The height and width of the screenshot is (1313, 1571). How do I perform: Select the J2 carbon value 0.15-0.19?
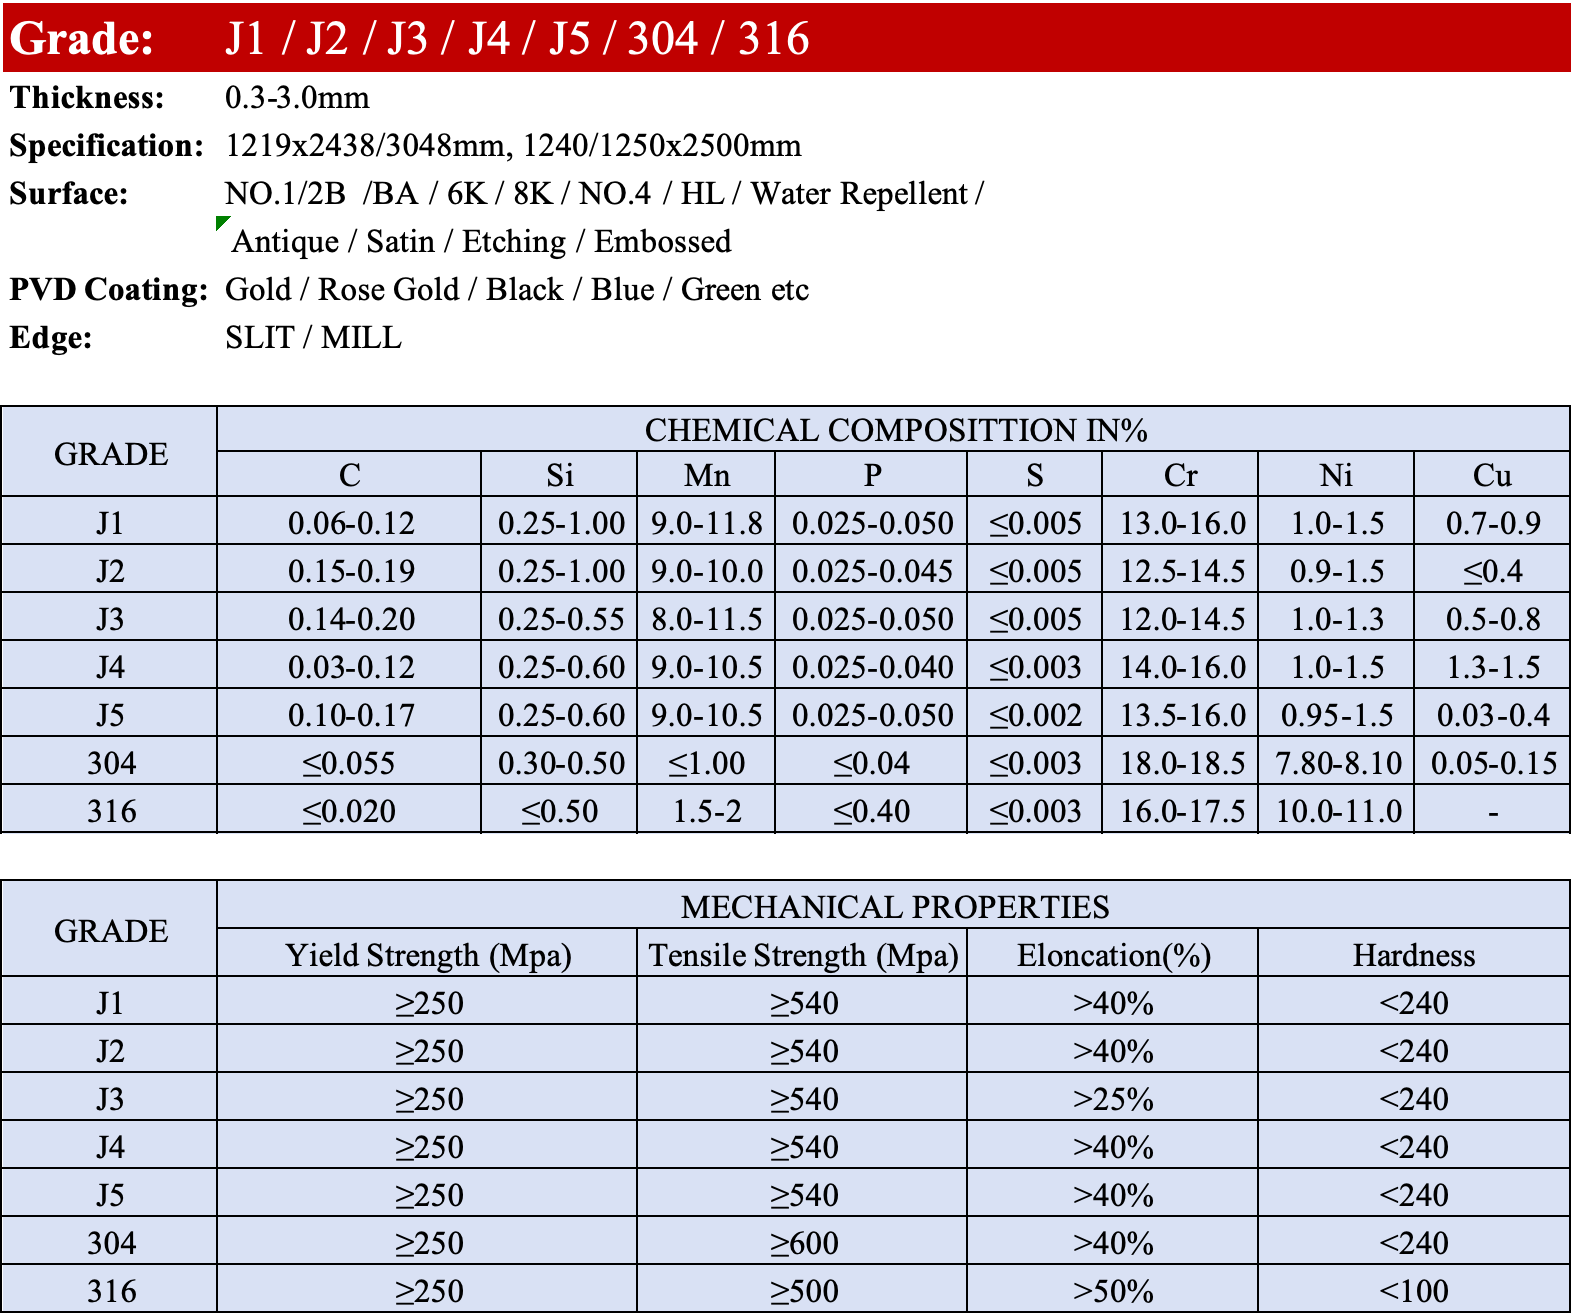point(350,571)
